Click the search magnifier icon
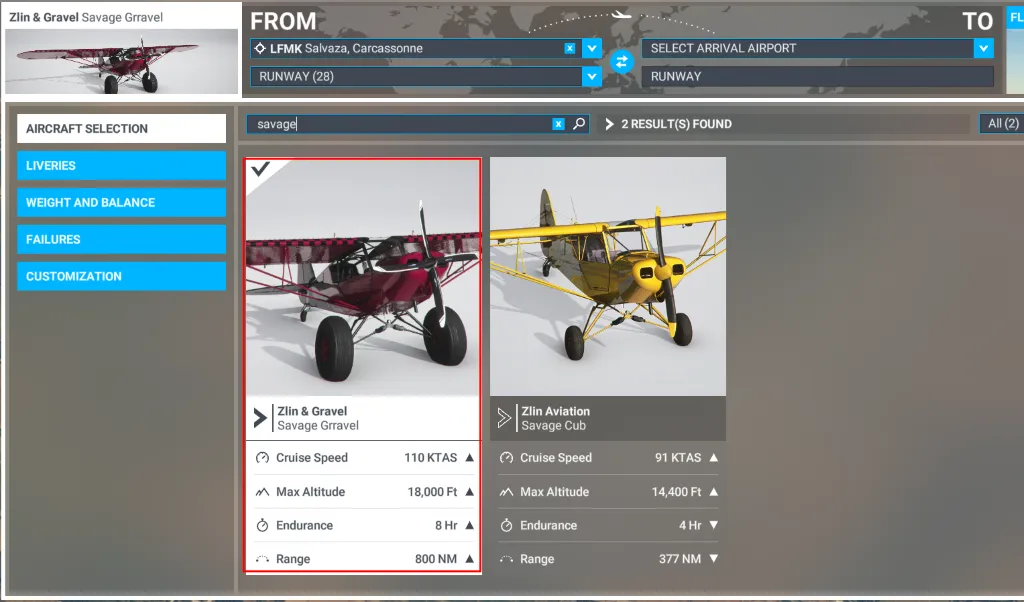This screenshot has width=1024, height=602. pos(578,124)
